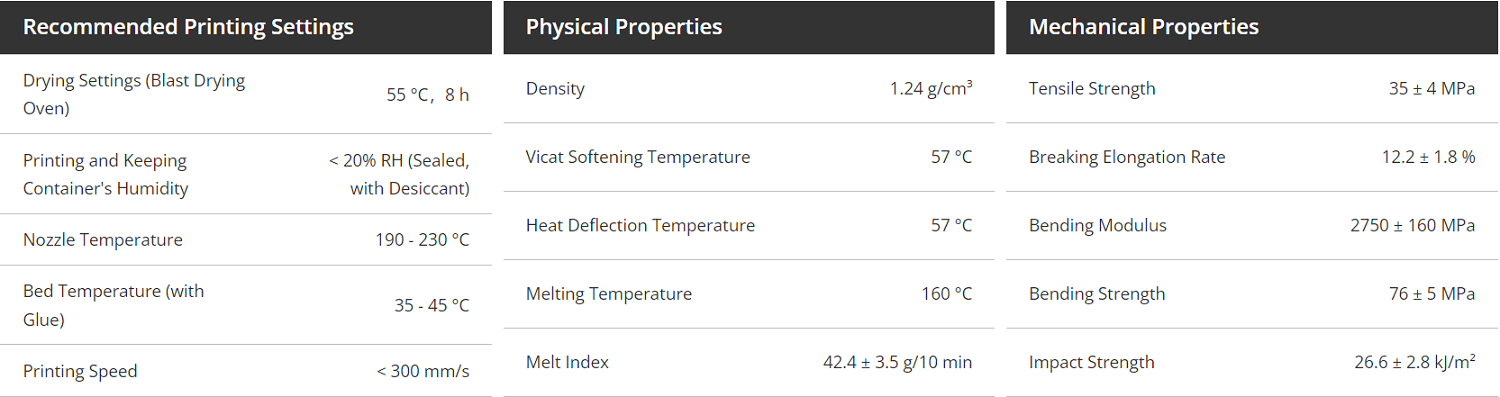The width and height of the screenshot is (1500, 397).
Task: Click the Bed Temperature (with Glue) label
Action: click(x=113, y=305)
